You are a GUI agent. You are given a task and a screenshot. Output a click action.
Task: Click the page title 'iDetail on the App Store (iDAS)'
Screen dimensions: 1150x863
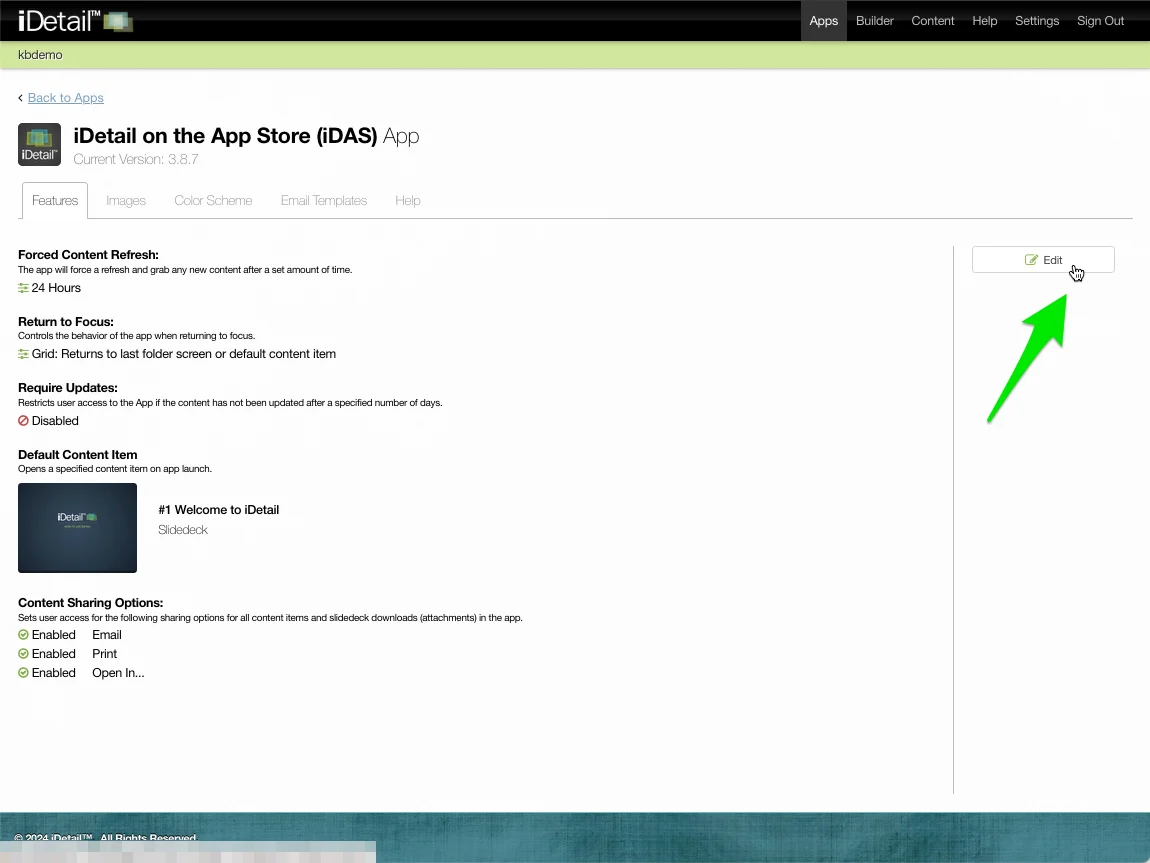tap(225, 136)
